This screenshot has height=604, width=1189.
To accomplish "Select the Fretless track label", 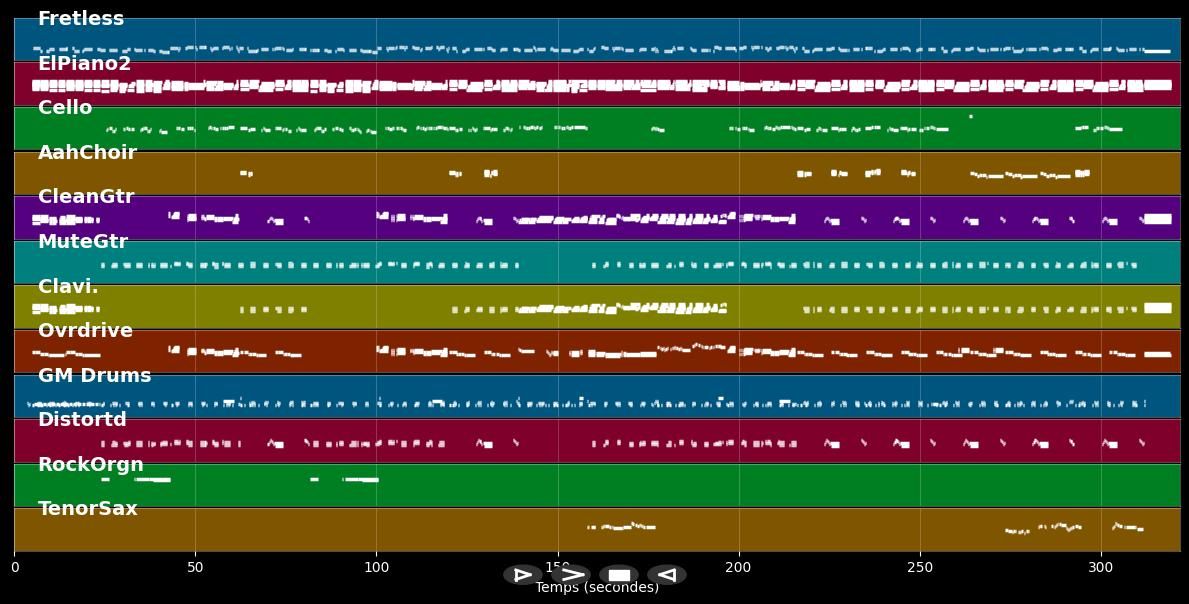I will 81,19.
